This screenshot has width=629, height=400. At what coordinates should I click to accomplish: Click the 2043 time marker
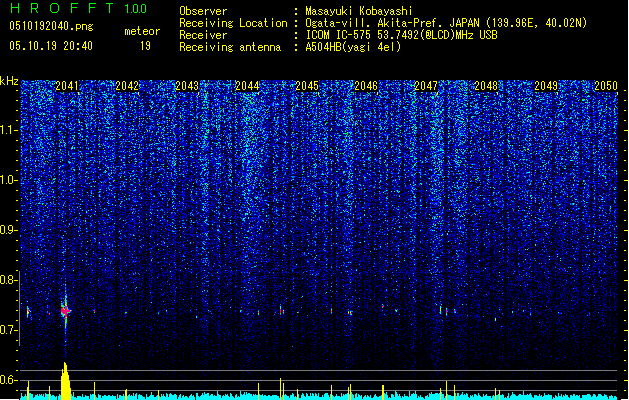pos(187,86)
